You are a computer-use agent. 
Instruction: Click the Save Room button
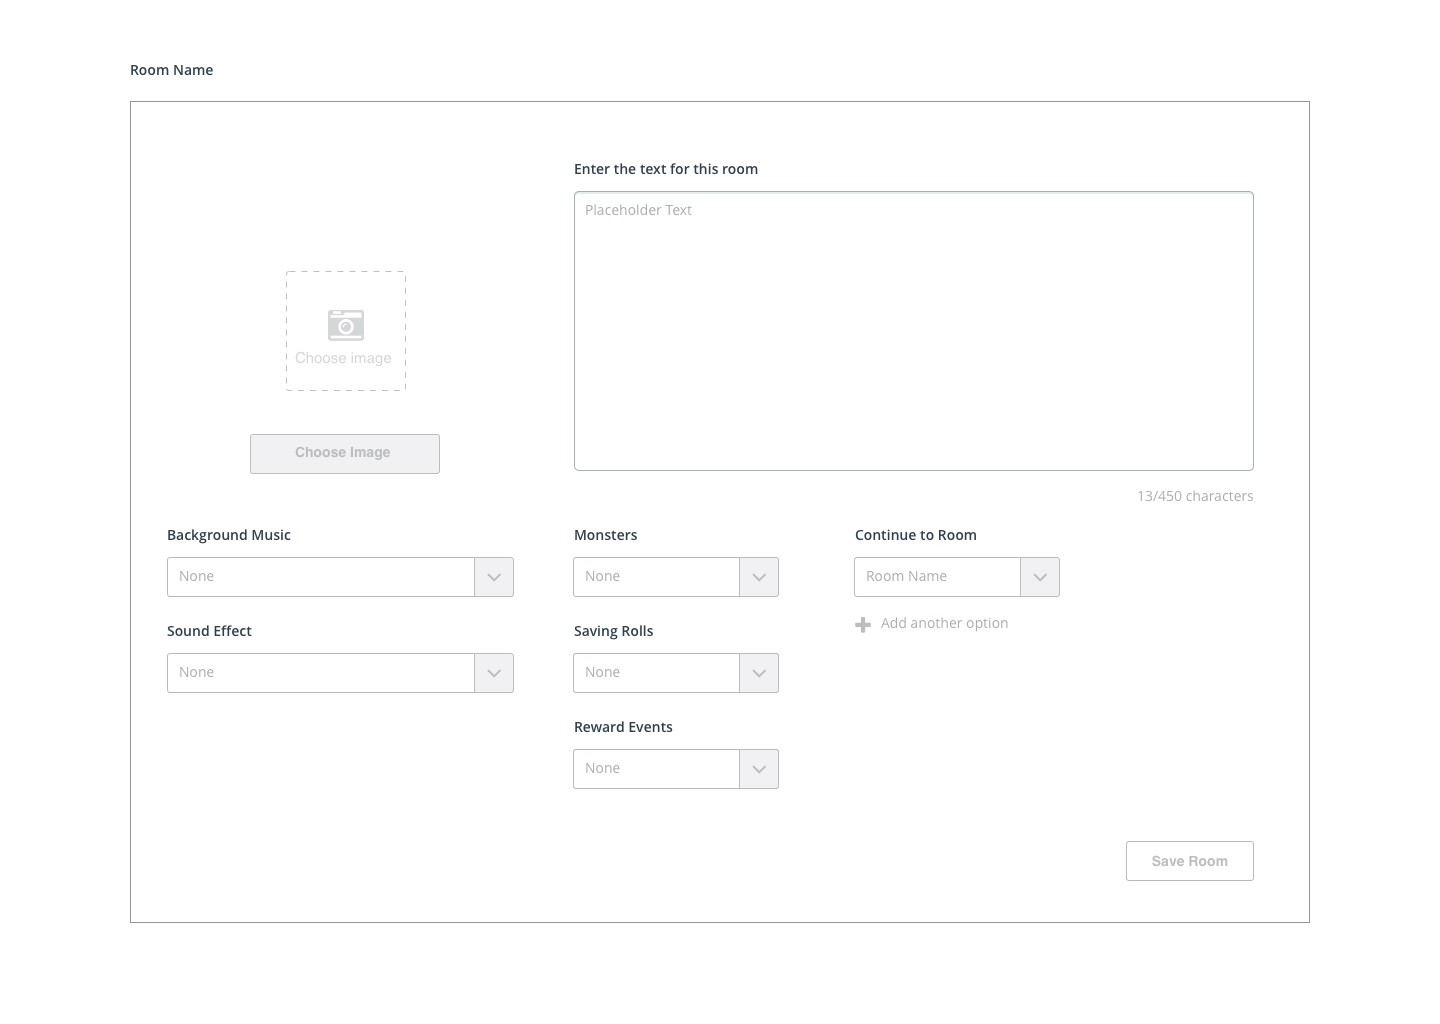[x=1189, y=861]
